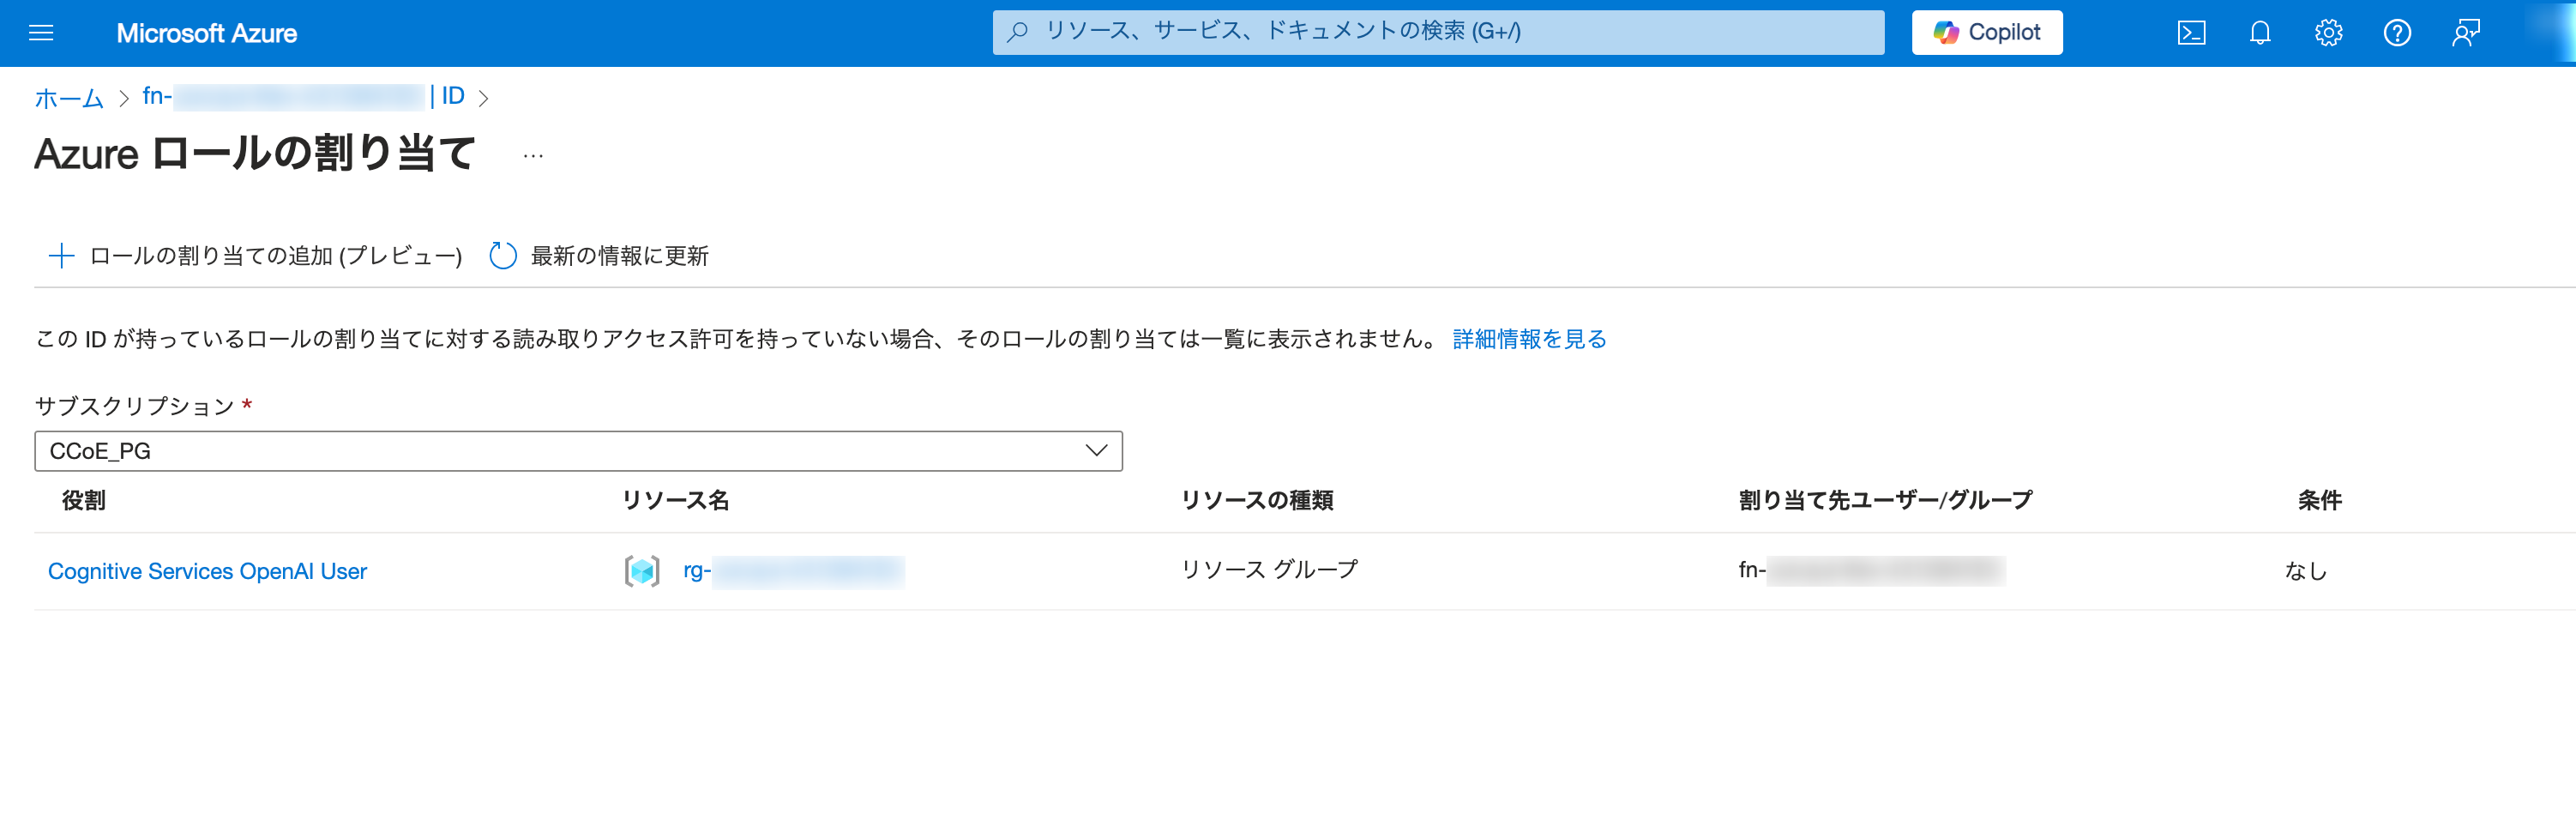The height and width of the screenshot is (832, 2576).
Task: Click the サブスクリプション field label
Action: [134, 406]
